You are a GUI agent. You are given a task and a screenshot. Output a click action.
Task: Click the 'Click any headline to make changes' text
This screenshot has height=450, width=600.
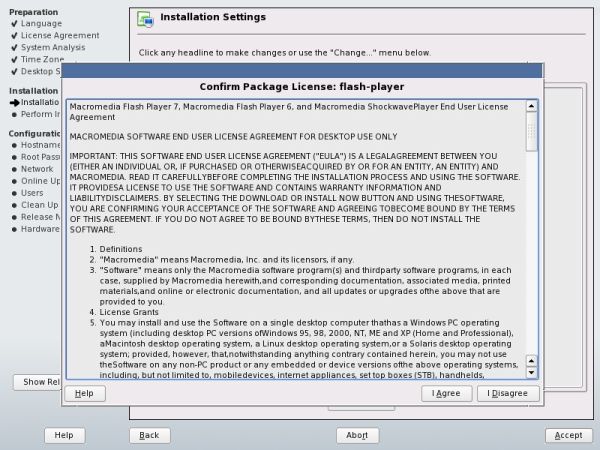[285, 52]
